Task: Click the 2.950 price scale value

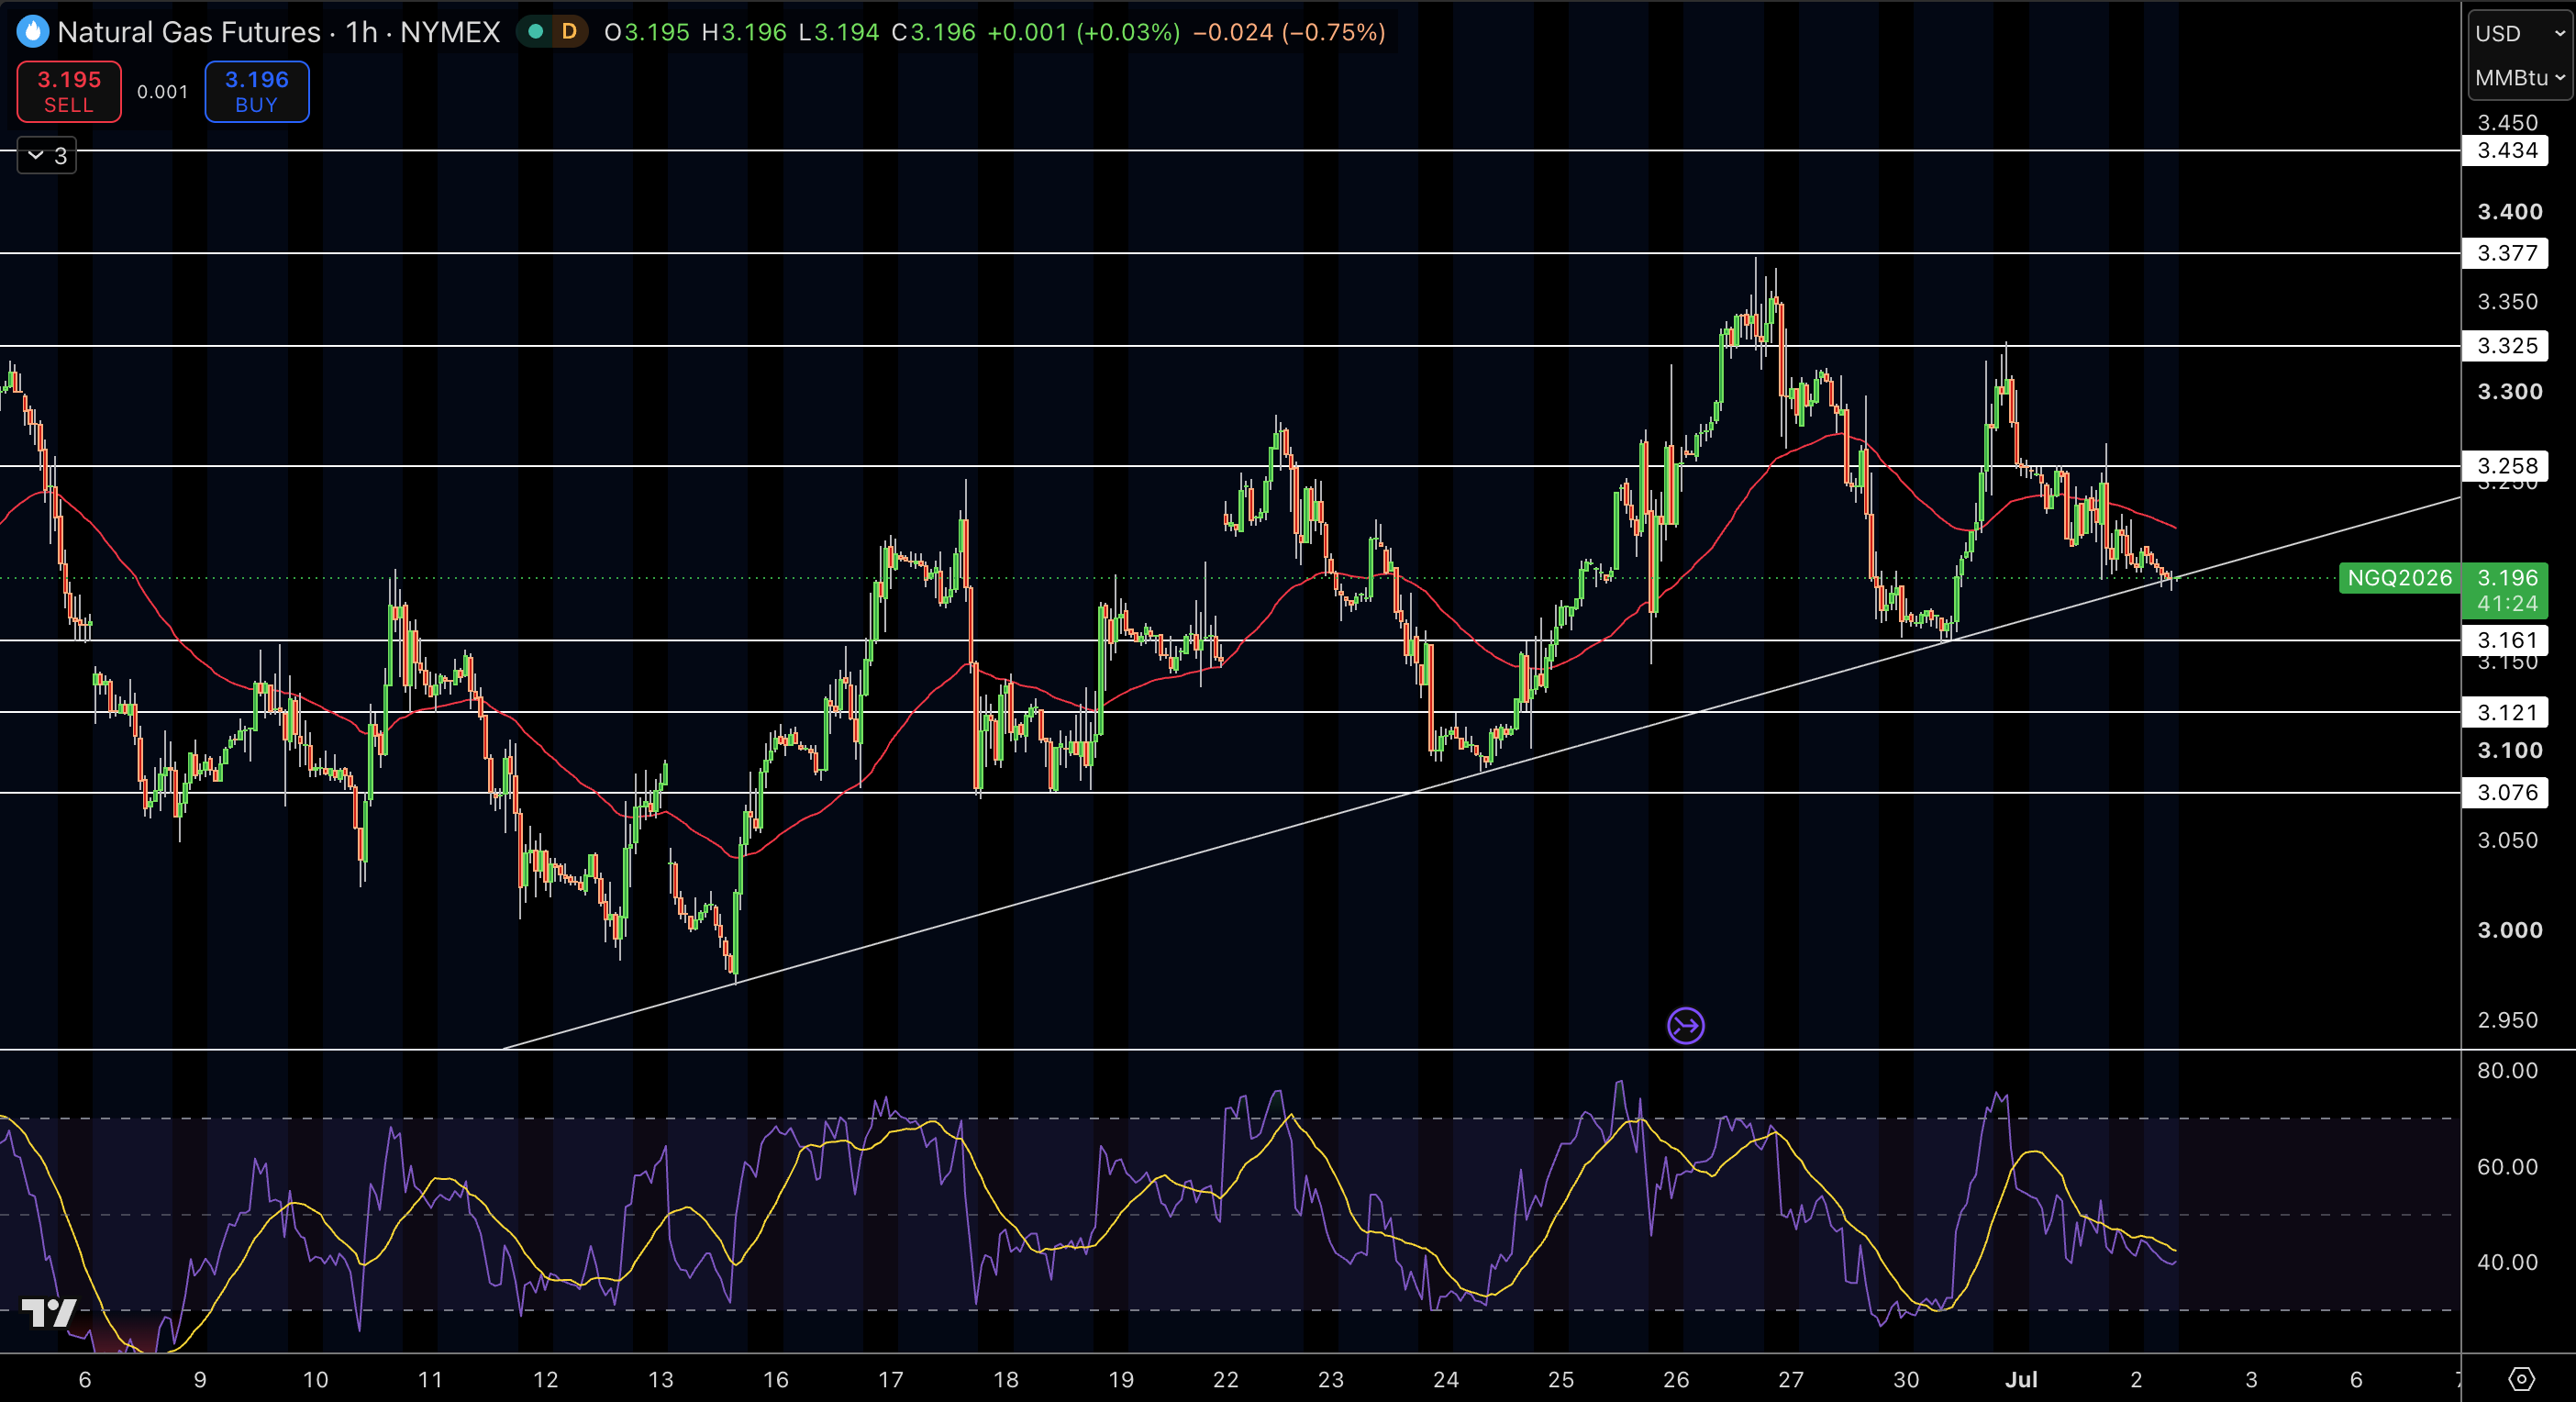Action: pos(2507,1020)
